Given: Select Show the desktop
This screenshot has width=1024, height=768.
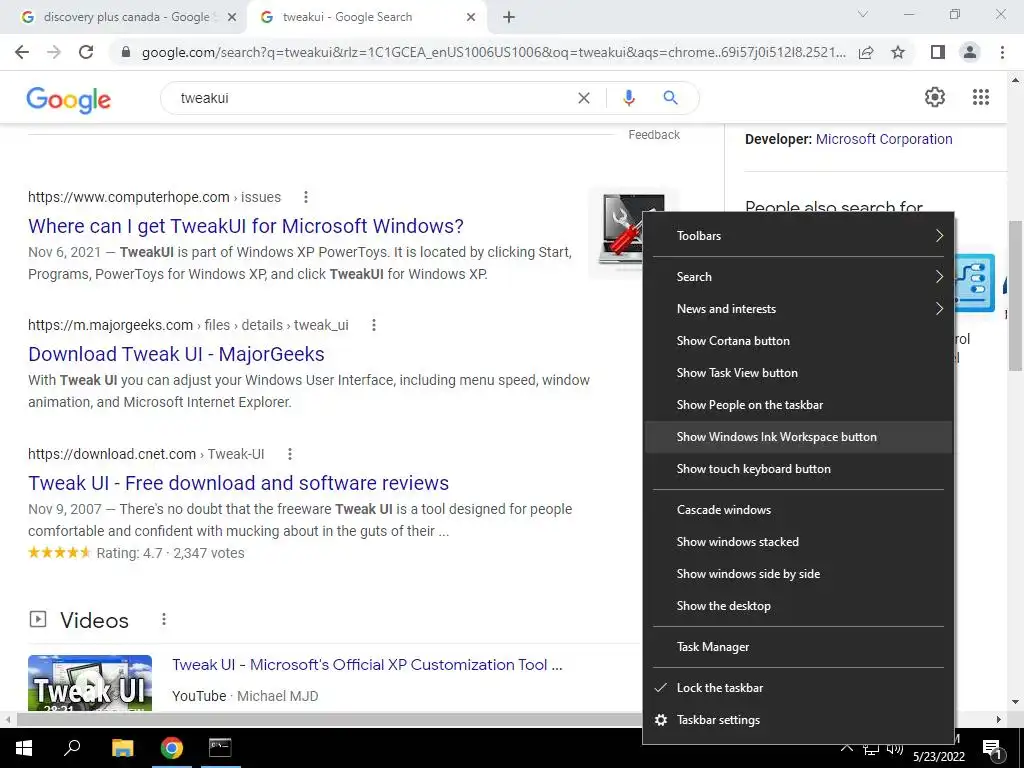Looking at the screenshot, I should 798,606.
